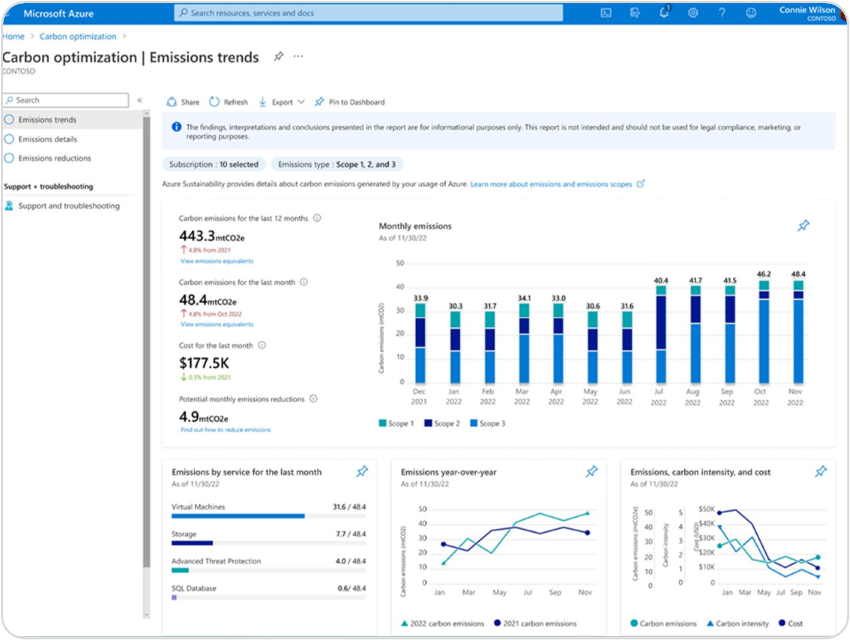
Task: Refresh the emissions report
Action: point(228,102)
